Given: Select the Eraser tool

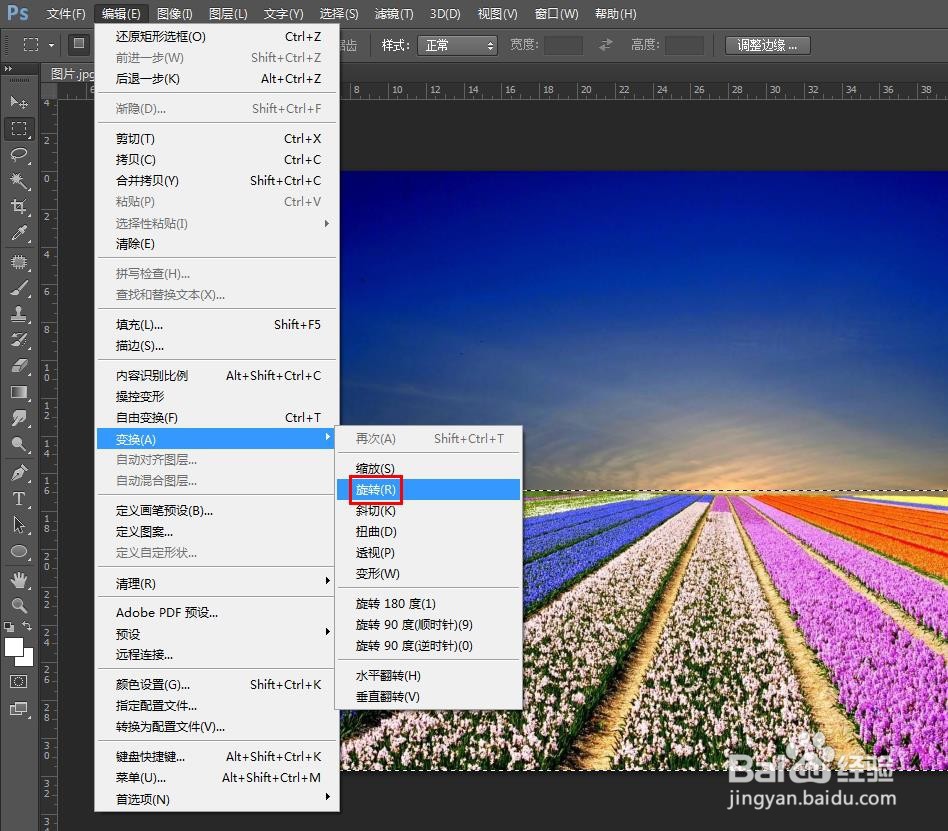Looking at the screenshot, I should (20, 366).
